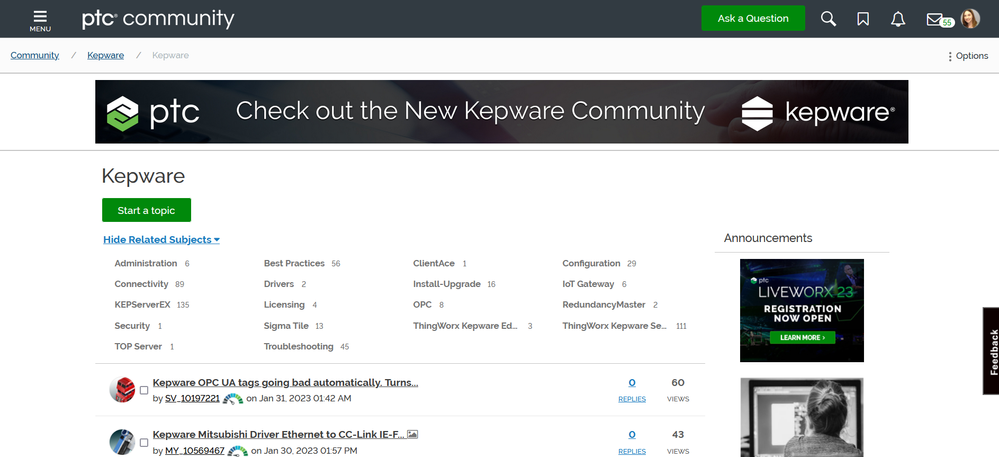Screen dimensions: 999x457
Task: Open the TOP Server subject
Action: (x=138, y=347)
